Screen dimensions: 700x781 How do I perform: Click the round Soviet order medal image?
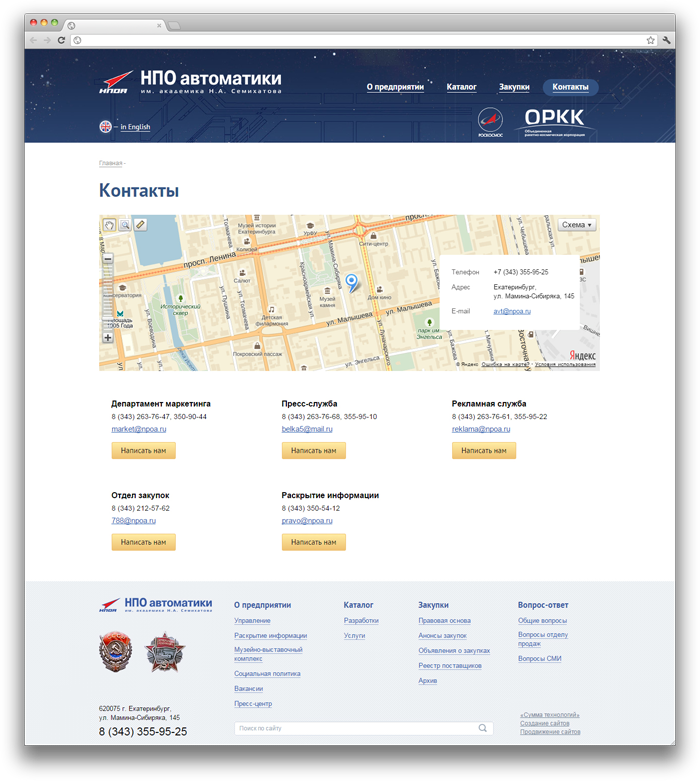pyautogui.click(x=116, y=651)
